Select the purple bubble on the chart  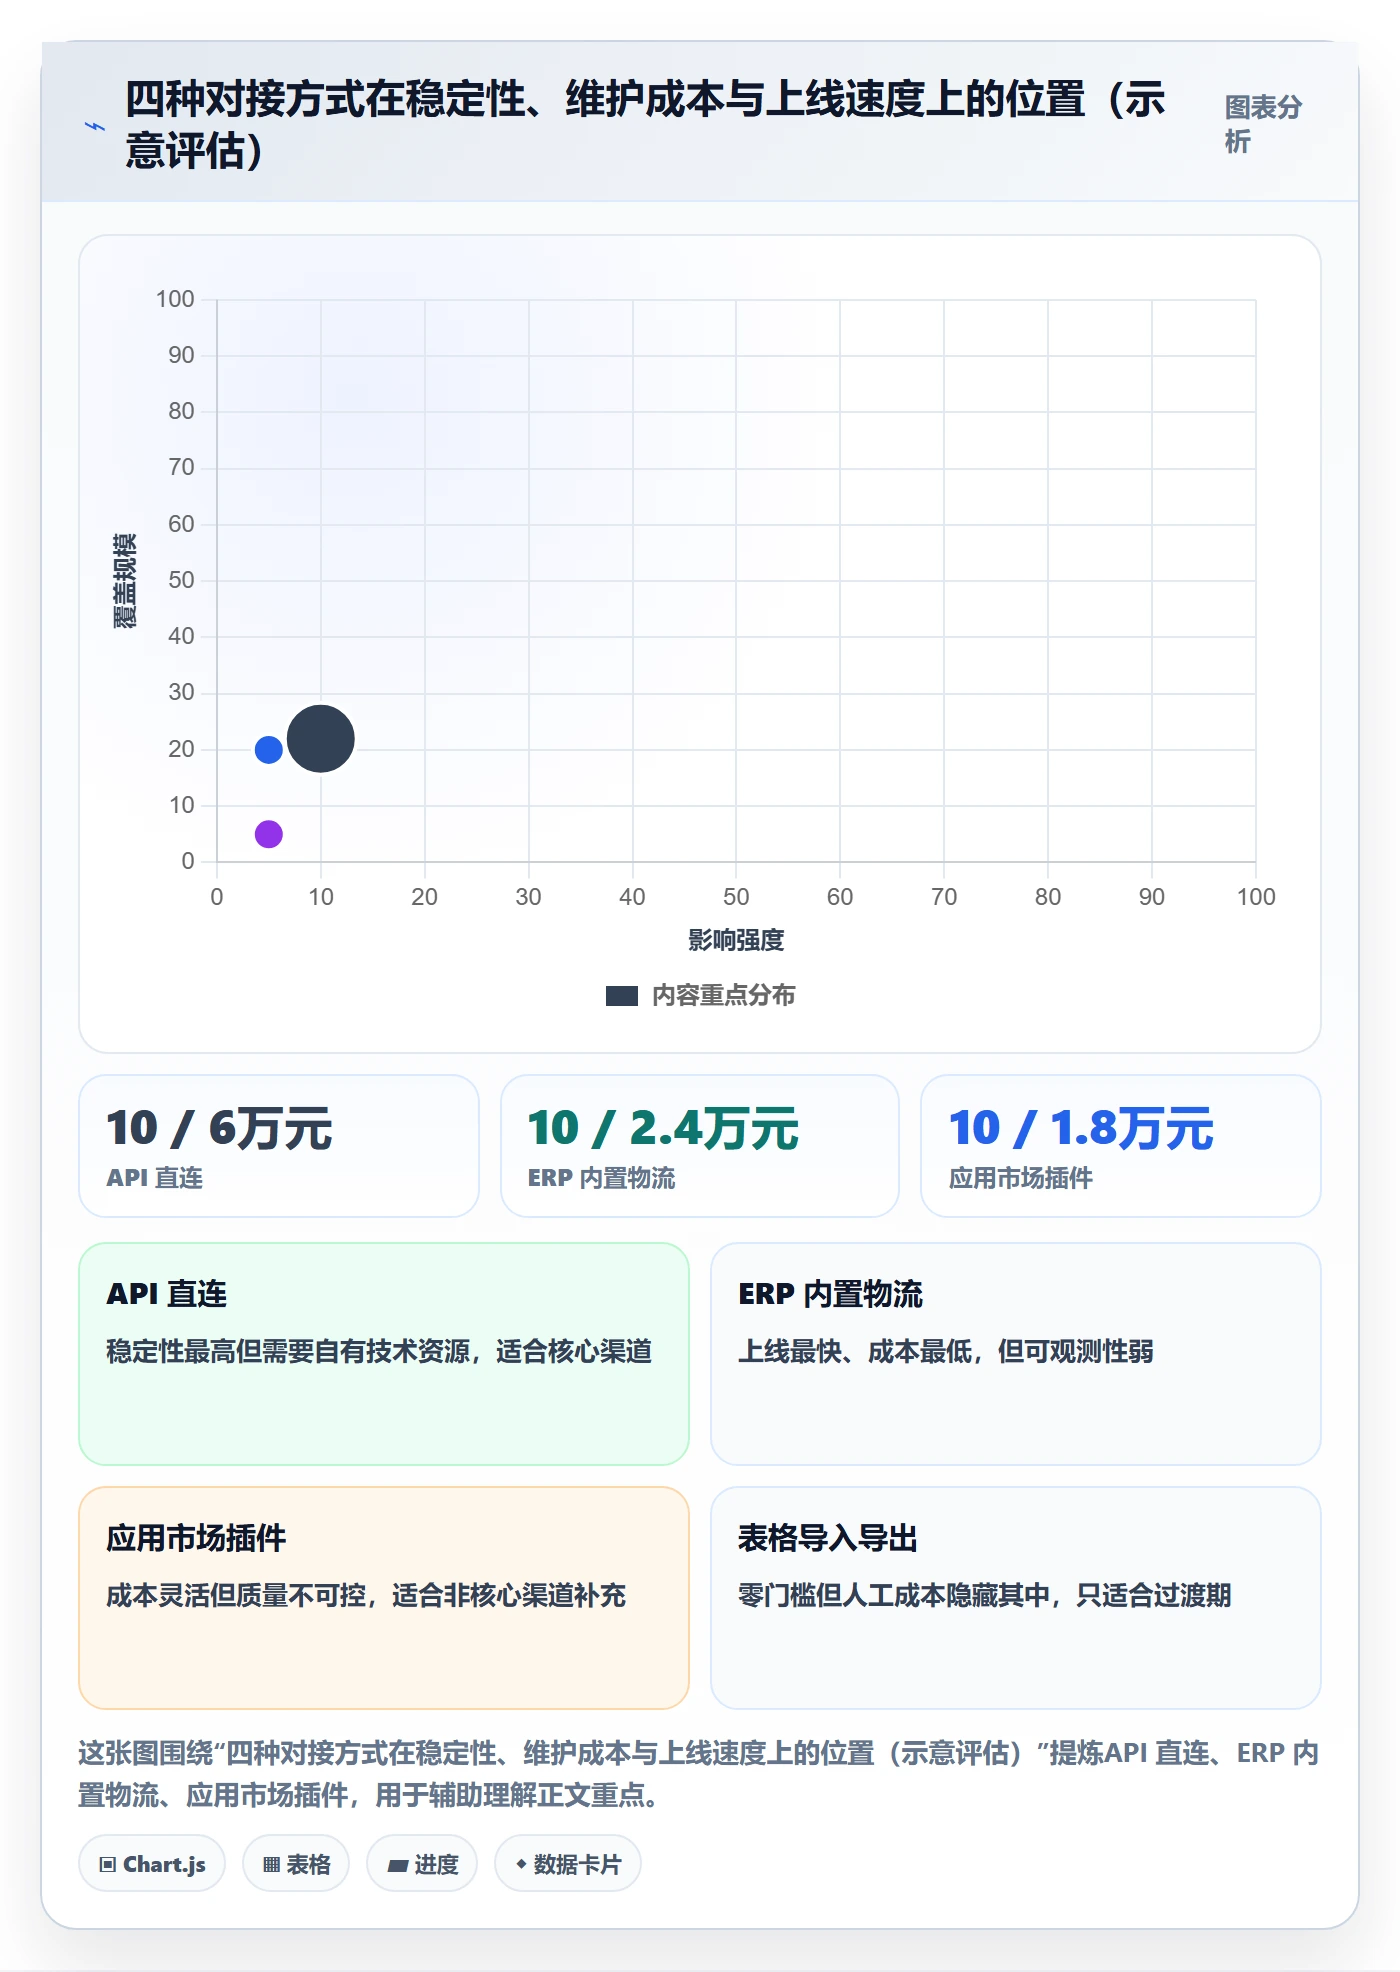[268, 833]
